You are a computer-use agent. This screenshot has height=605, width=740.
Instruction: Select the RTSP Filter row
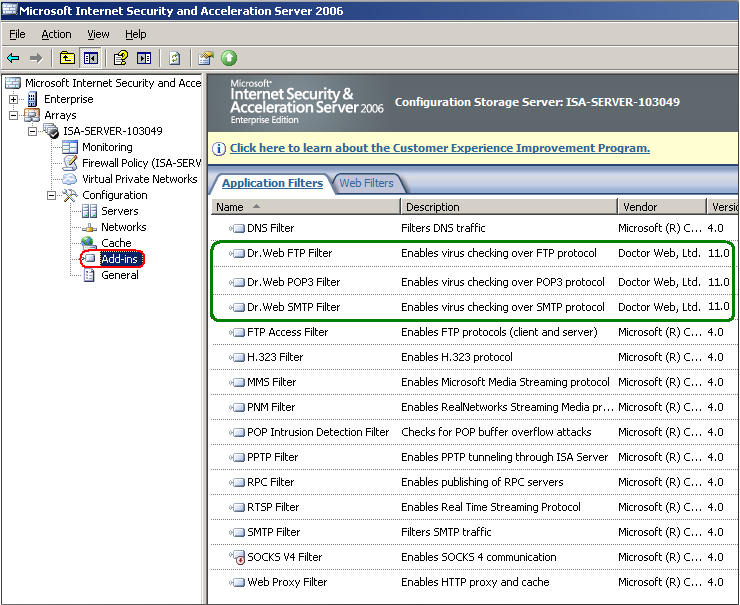tap(474, 507)
